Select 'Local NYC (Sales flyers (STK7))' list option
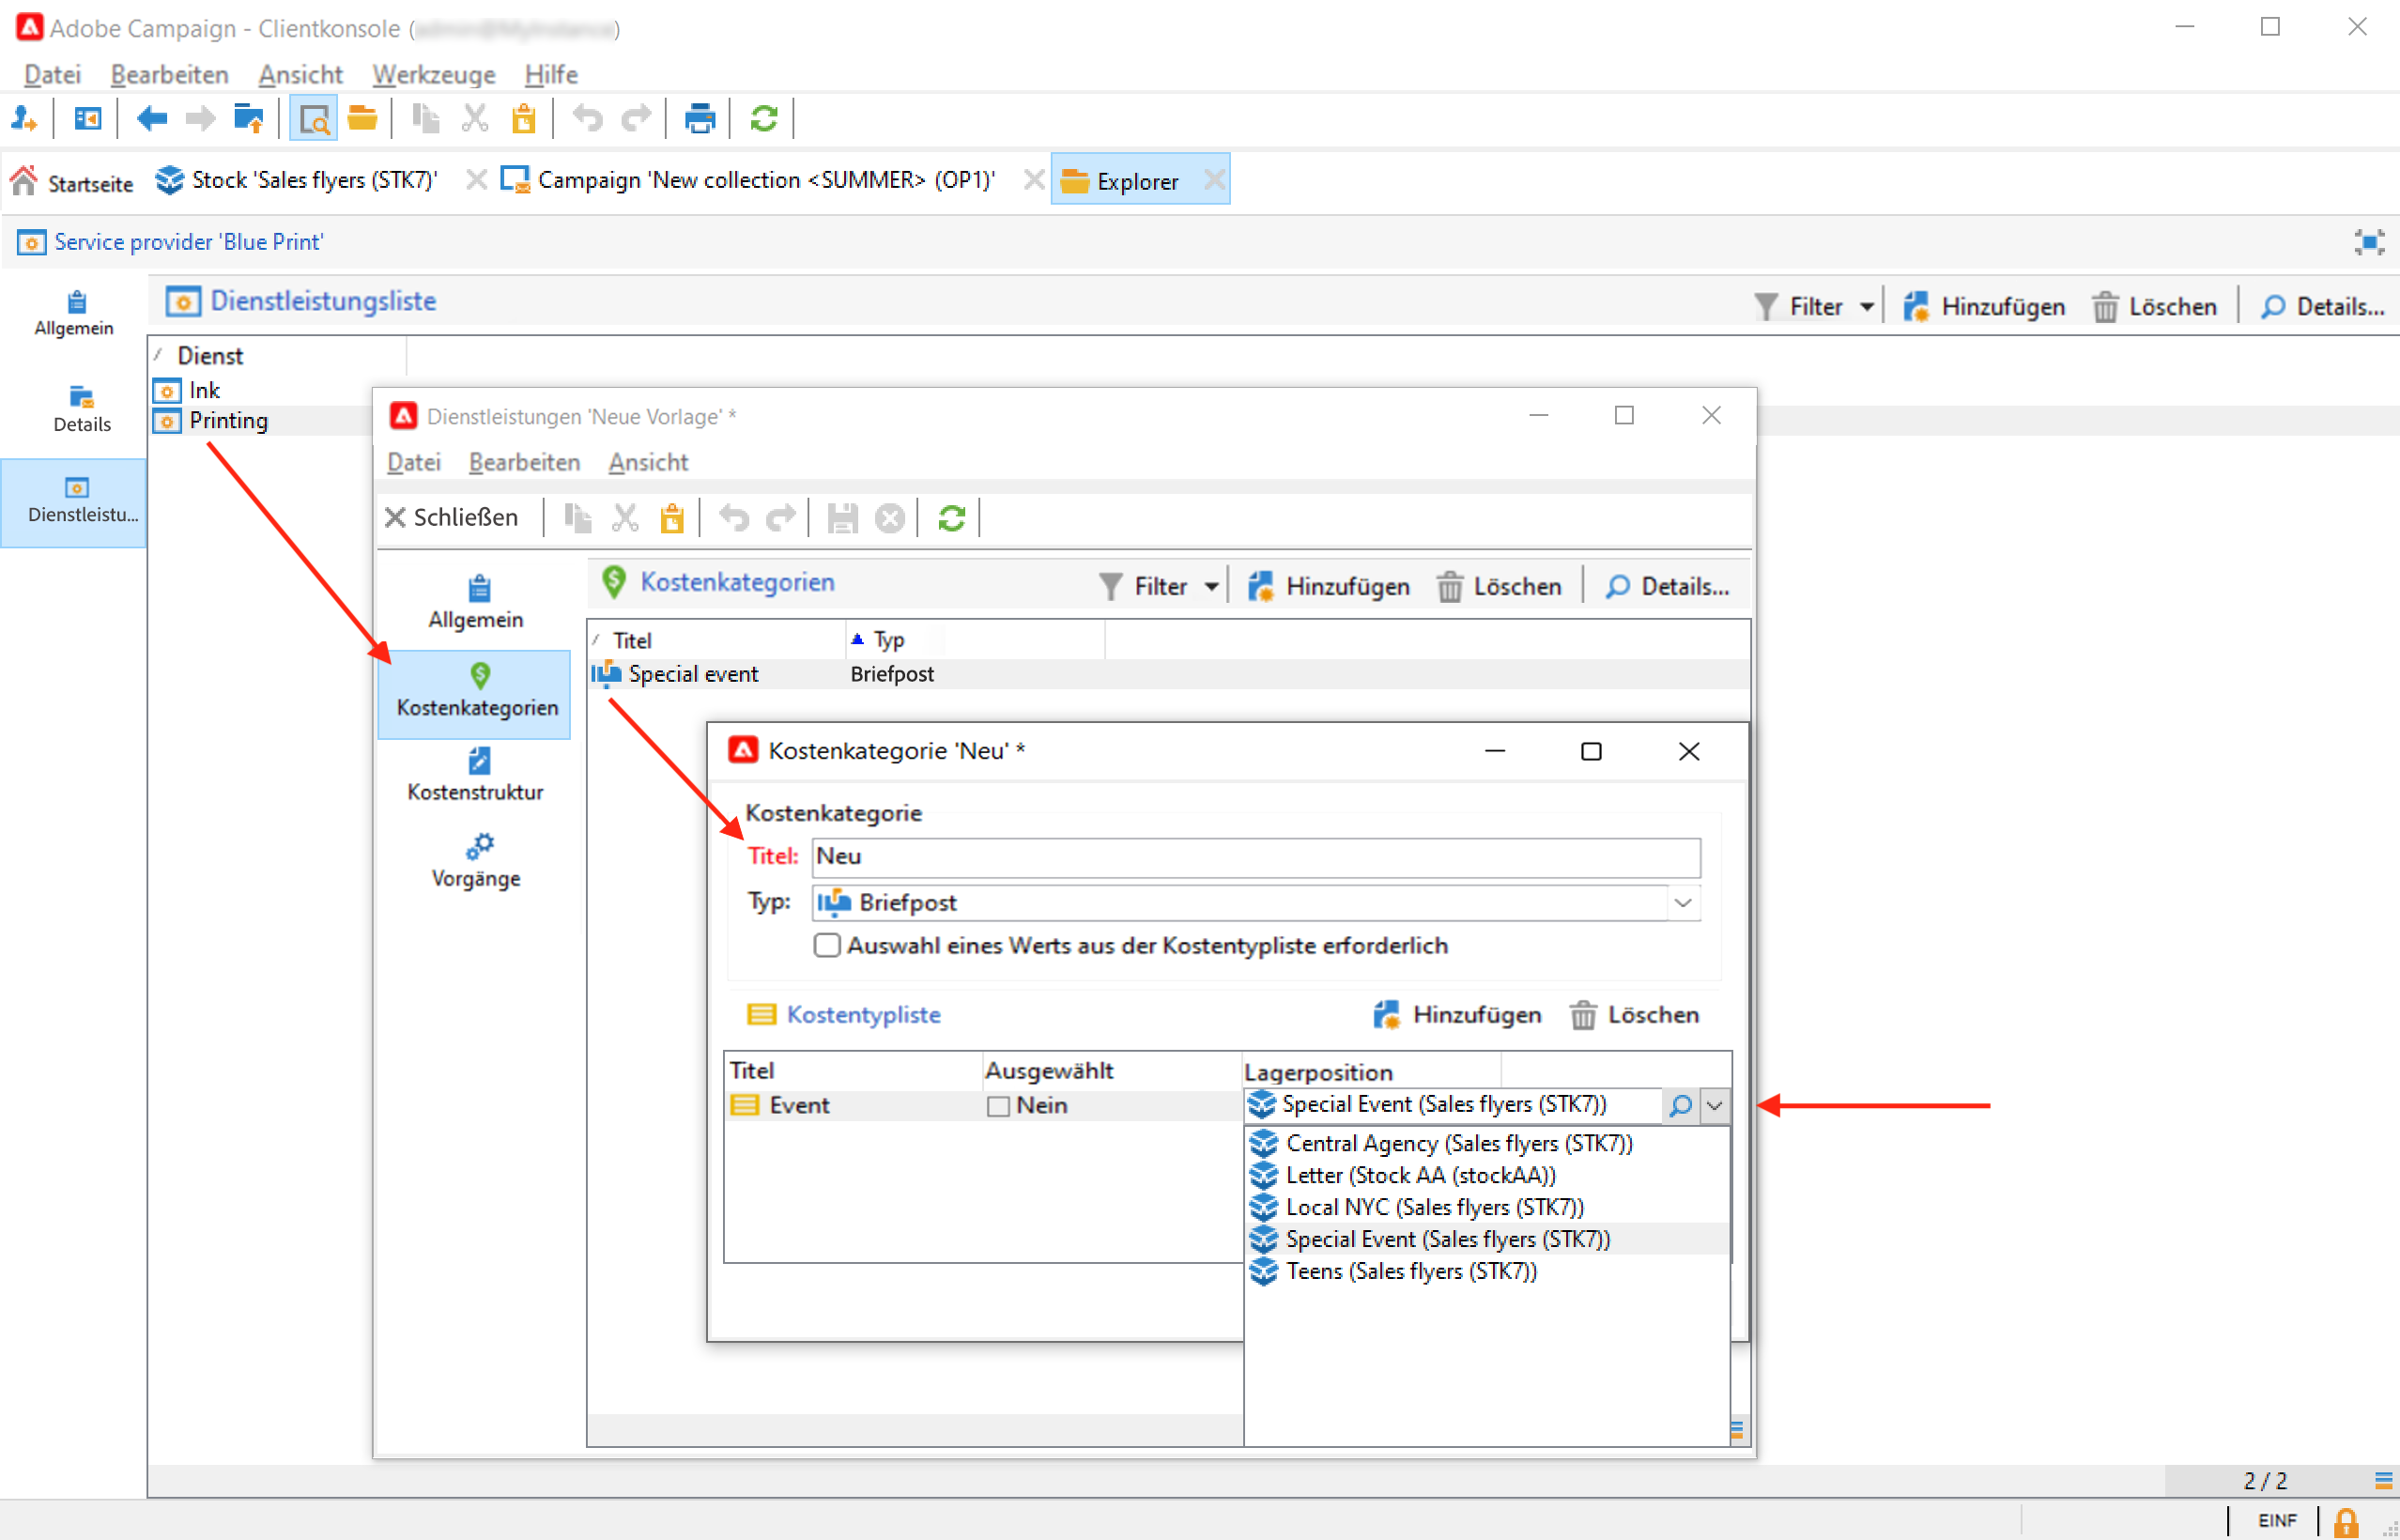Viewport: 2400px width, 1540px height. point(1434,1207)
